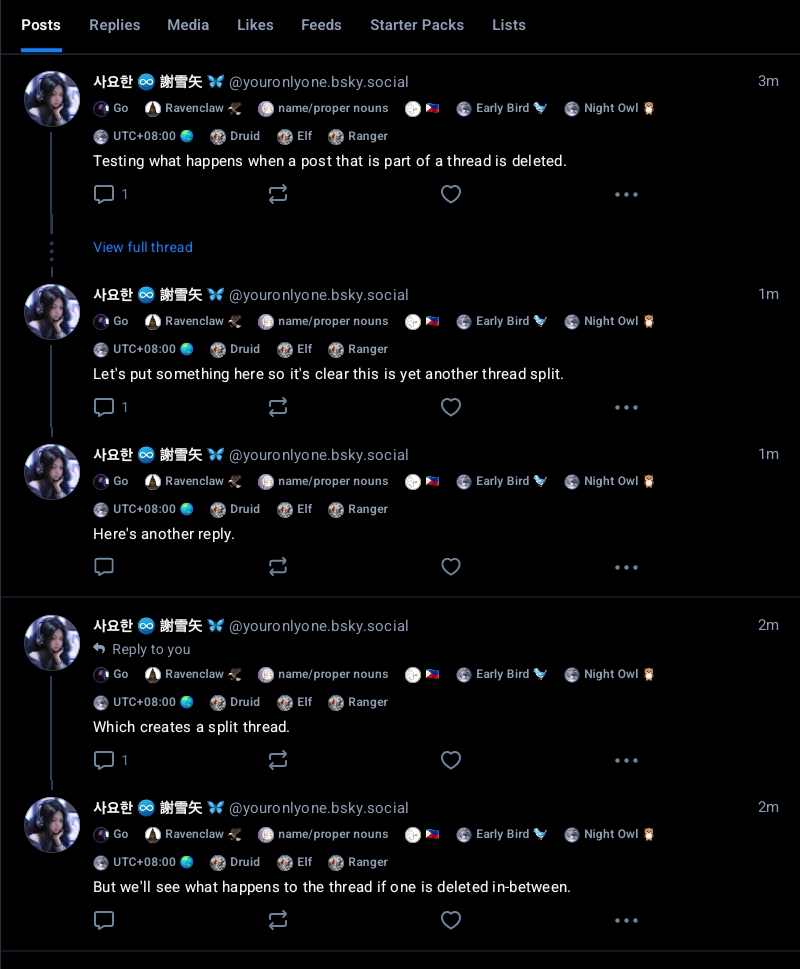This screenshot has width=800, height=969.
Task: Open the Starter Packs tab
Action: coord(417,25)
